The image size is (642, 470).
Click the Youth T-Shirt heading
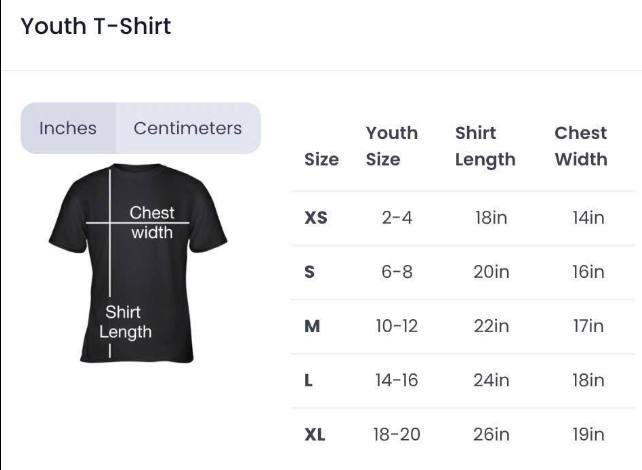point(96,26)
